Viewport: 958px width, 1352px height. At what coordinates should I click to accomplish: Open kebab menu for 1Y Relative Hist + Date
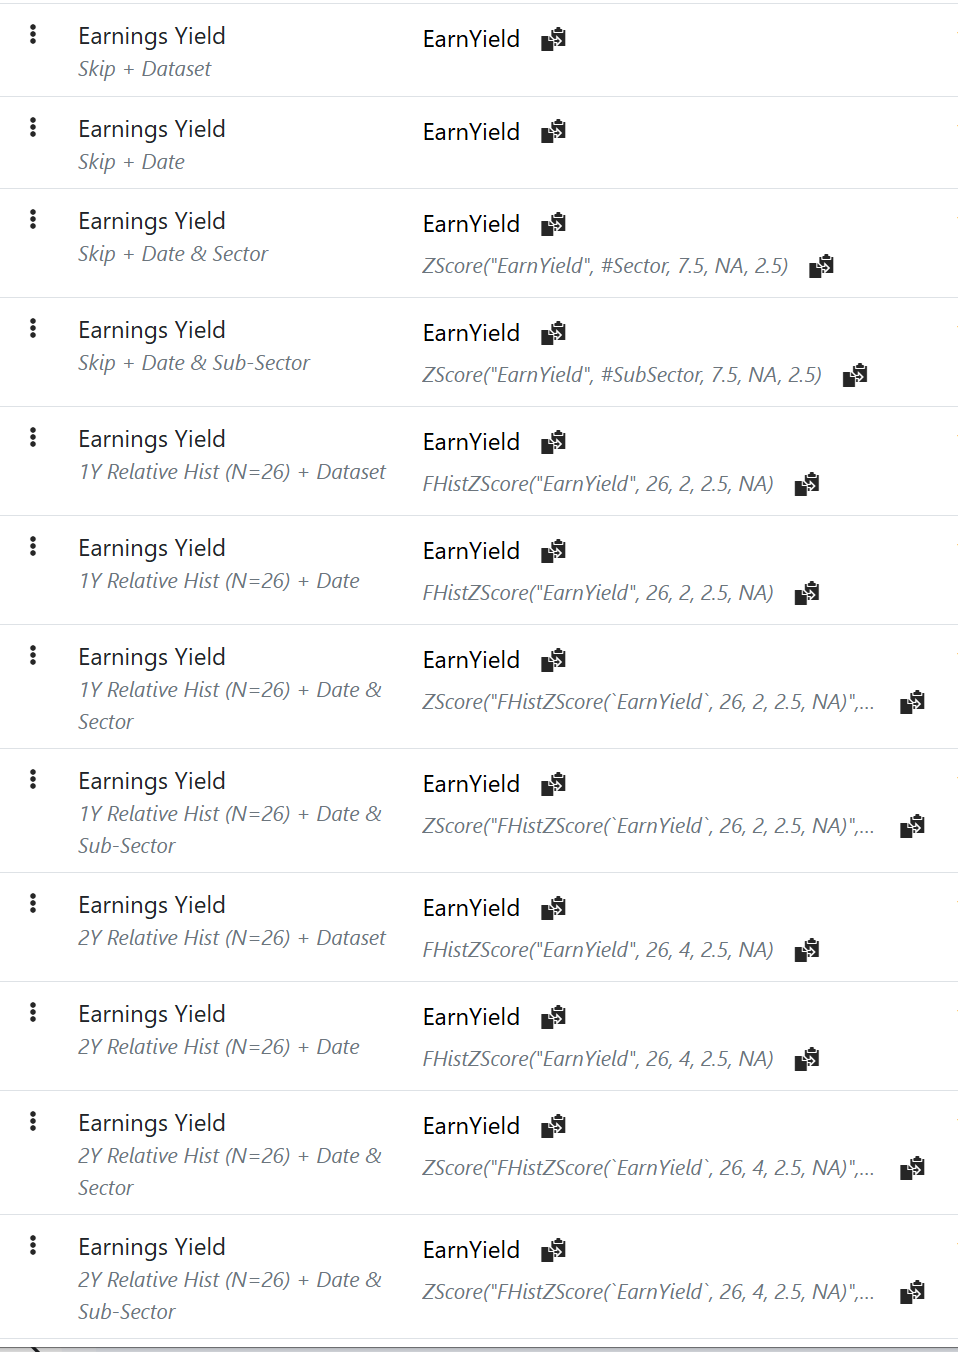33,547
